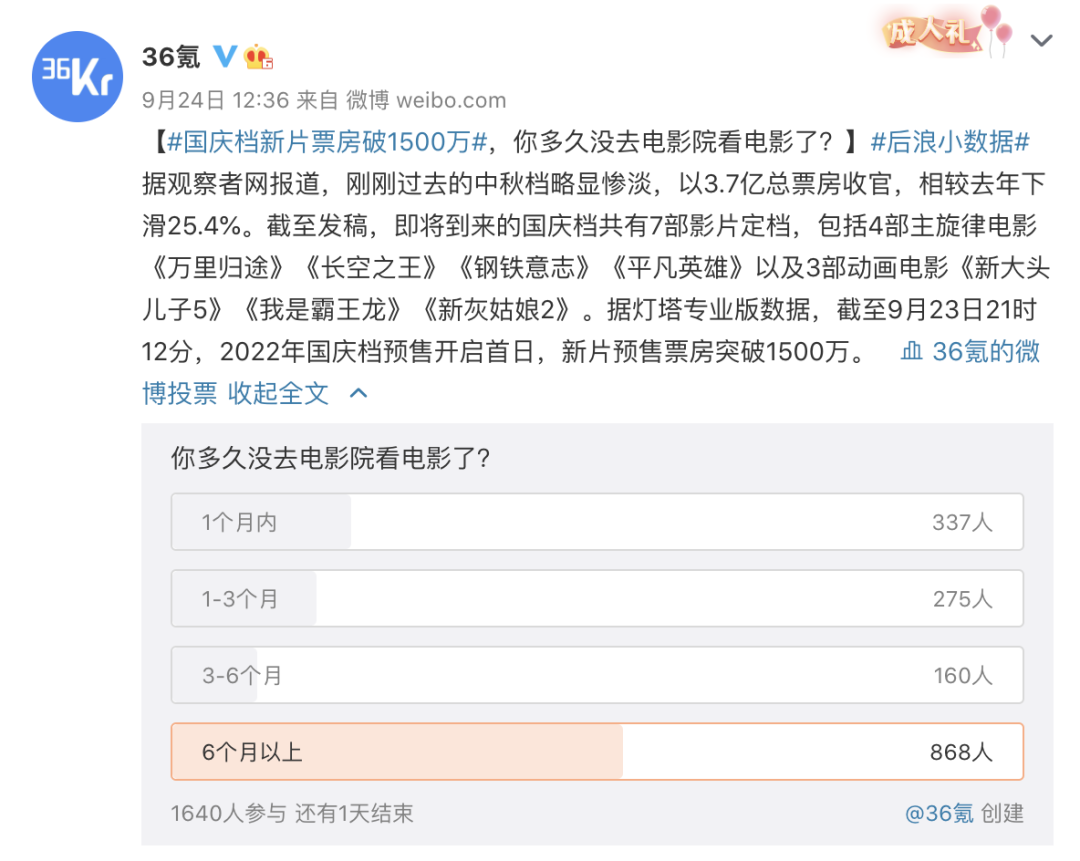The image size is (1080, 861).
Task: Choose the 6个月以上 poll option
Action: point(596,752)
